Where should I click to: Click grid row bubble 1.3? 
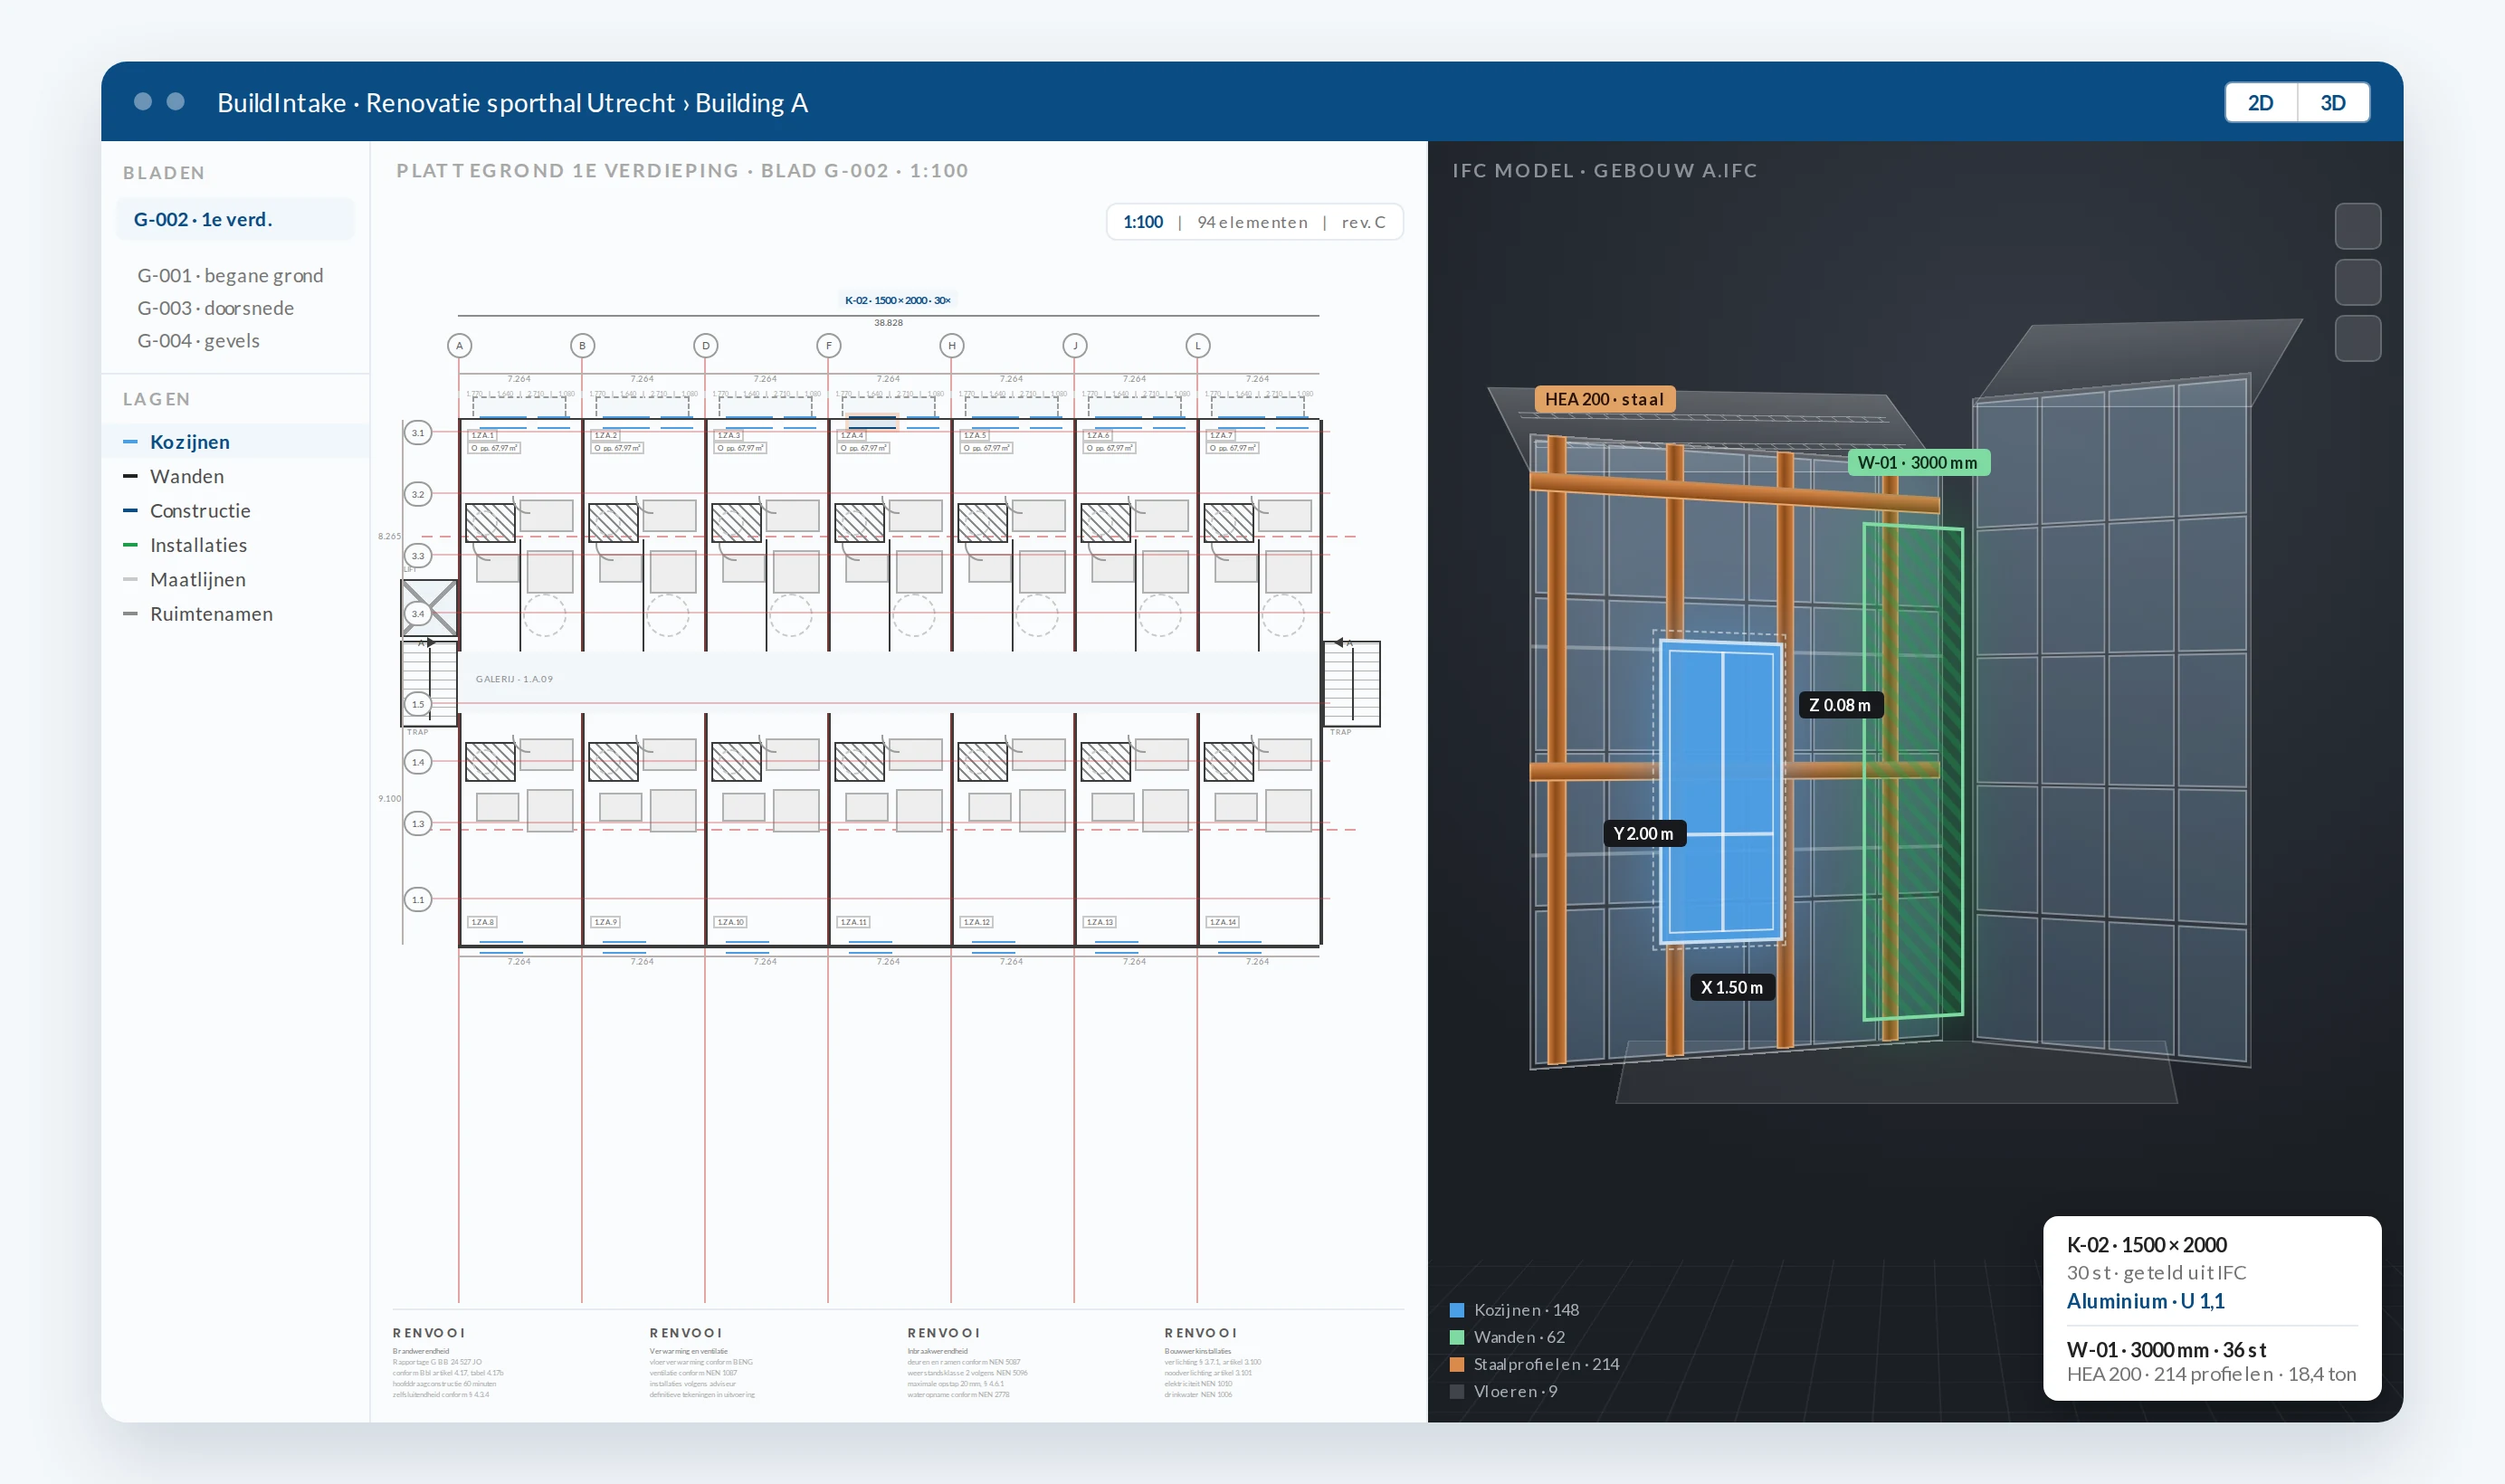click(418, 824)
